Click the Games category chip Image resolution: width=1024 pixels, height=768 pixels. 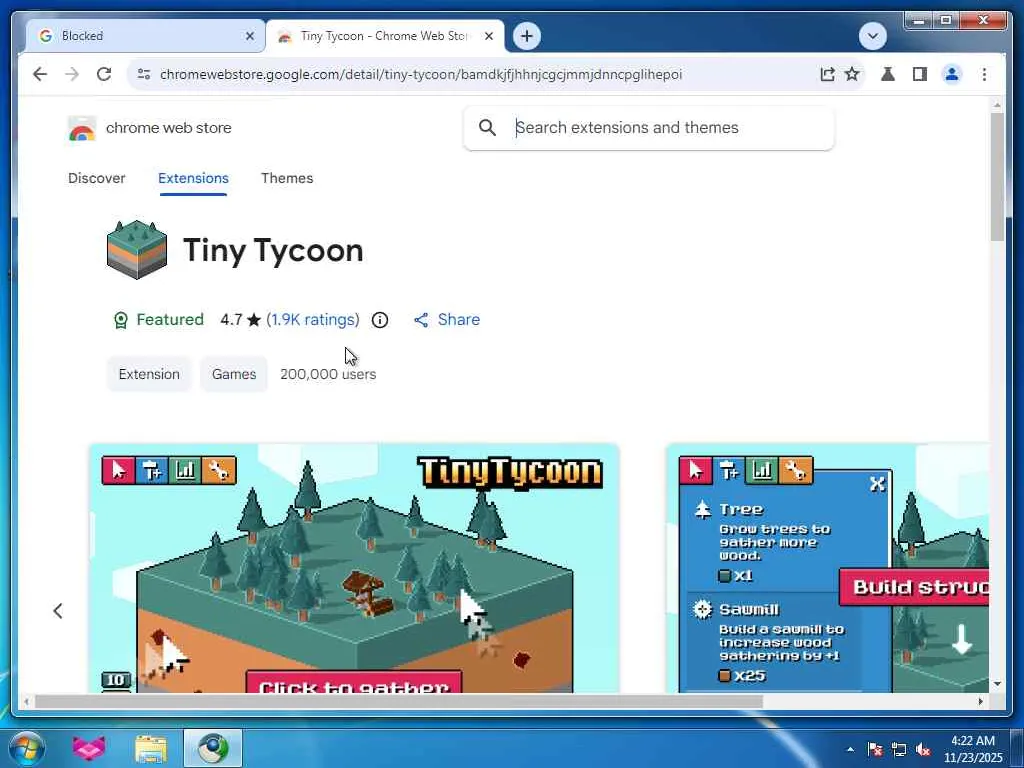(x=234, y=374)
